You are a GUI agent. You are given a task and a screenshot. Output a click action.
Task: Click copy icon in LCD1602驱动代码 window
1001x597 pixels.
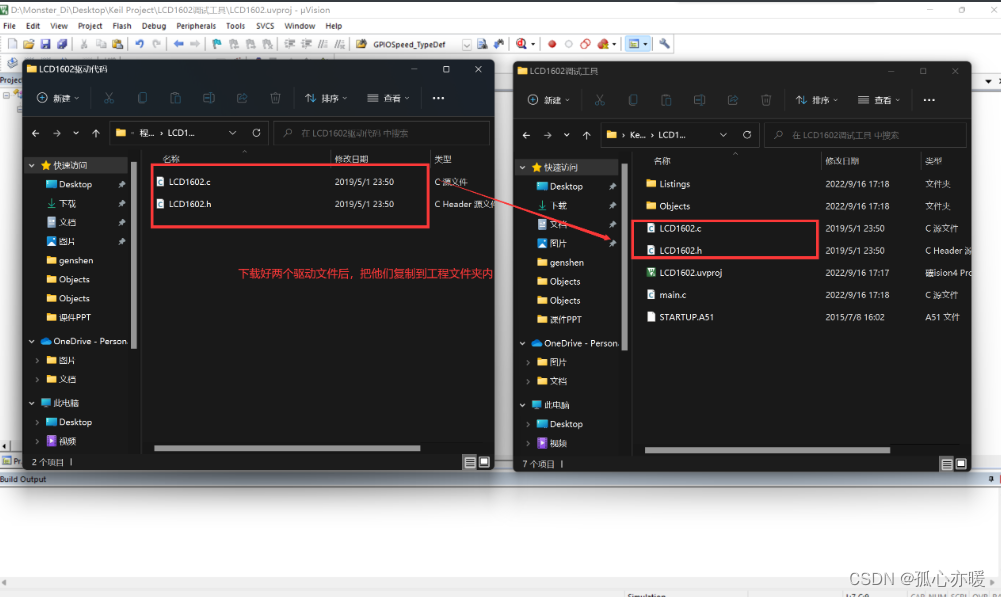click(x=142, y=98)
